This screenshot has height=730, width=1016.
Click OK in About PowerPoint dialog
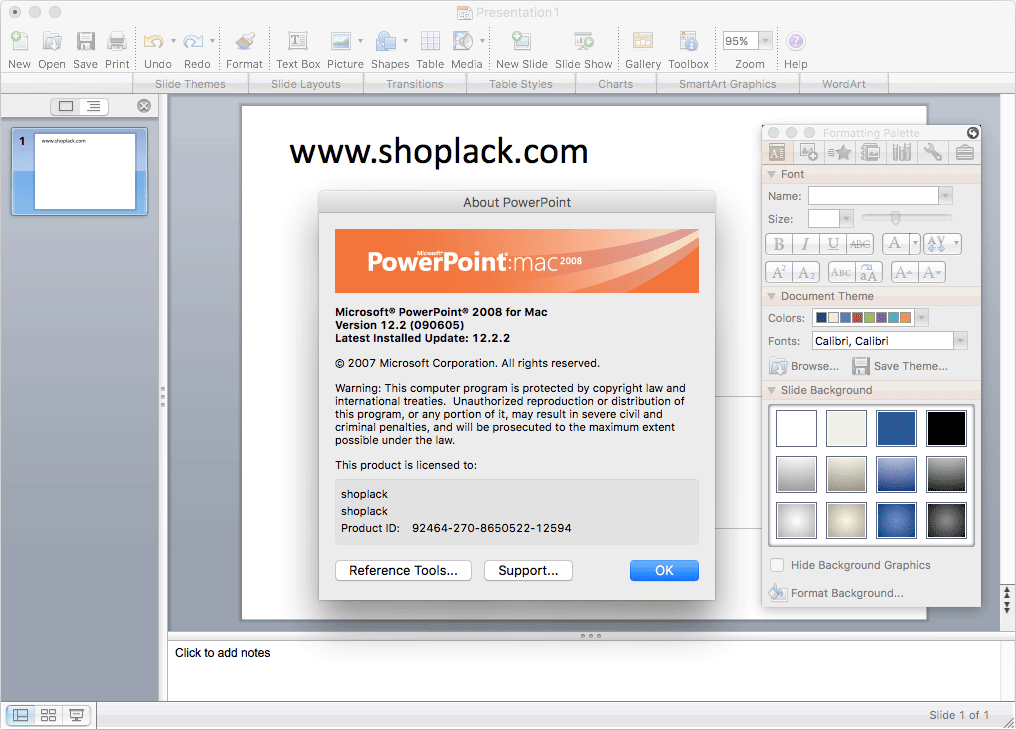point(664,571)
